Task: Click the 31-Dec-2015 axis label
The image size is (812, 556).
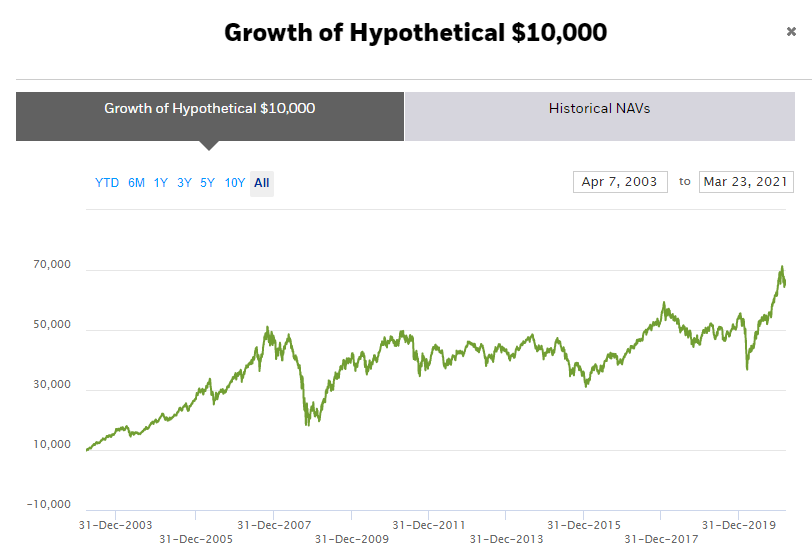Action: point(584,525)
